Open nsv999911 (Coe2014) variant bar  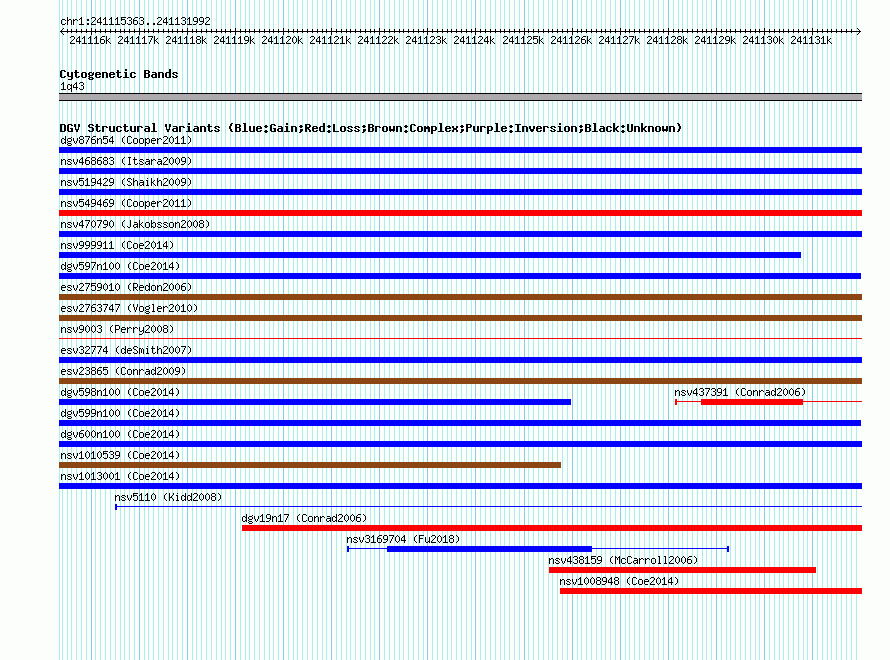pos(430,255)
